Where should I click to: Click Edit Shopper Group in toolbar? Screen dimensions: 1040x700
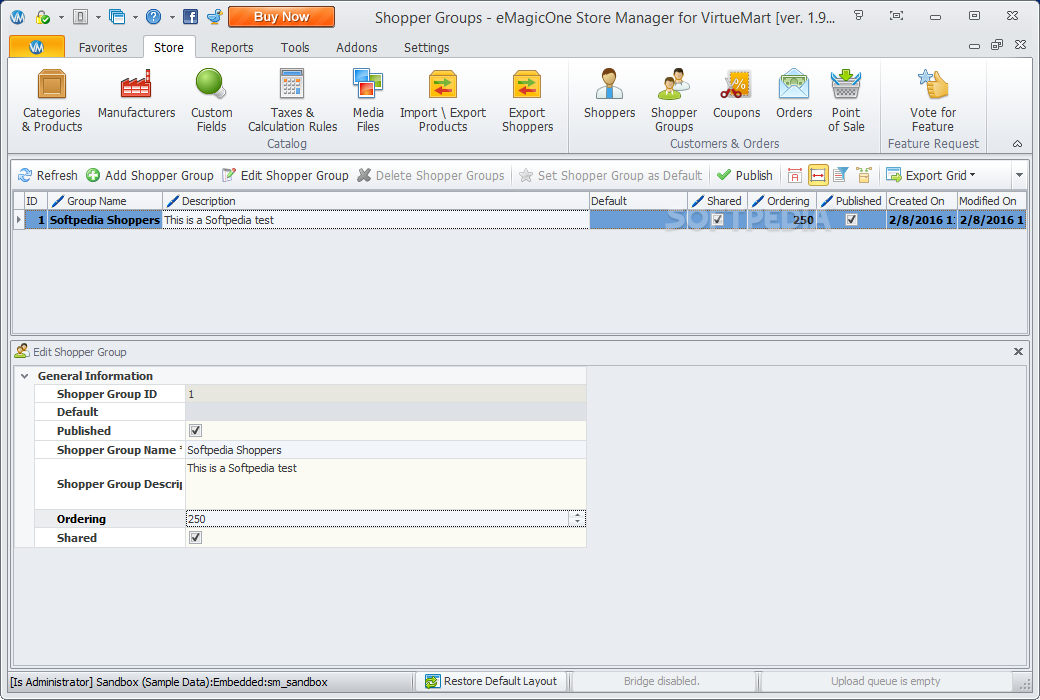pyautogui.click(x=286, y=175)
